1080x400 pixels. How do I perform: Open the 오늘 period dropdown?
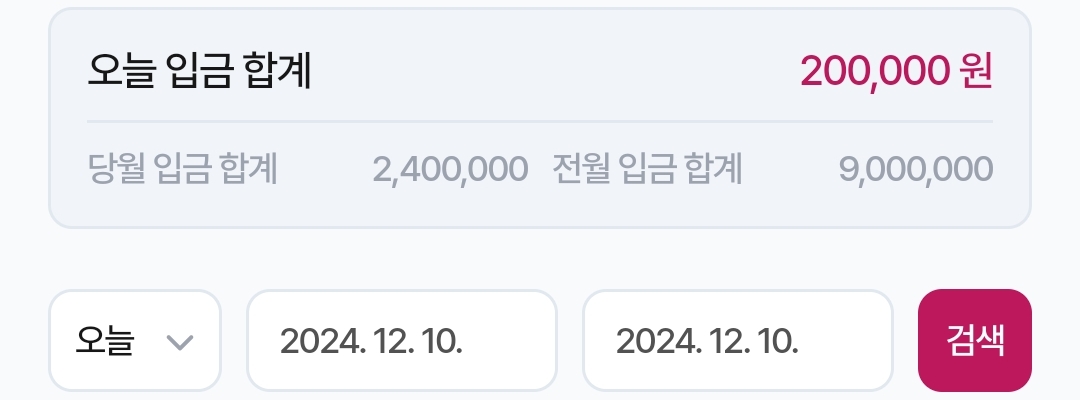point(134,341)
